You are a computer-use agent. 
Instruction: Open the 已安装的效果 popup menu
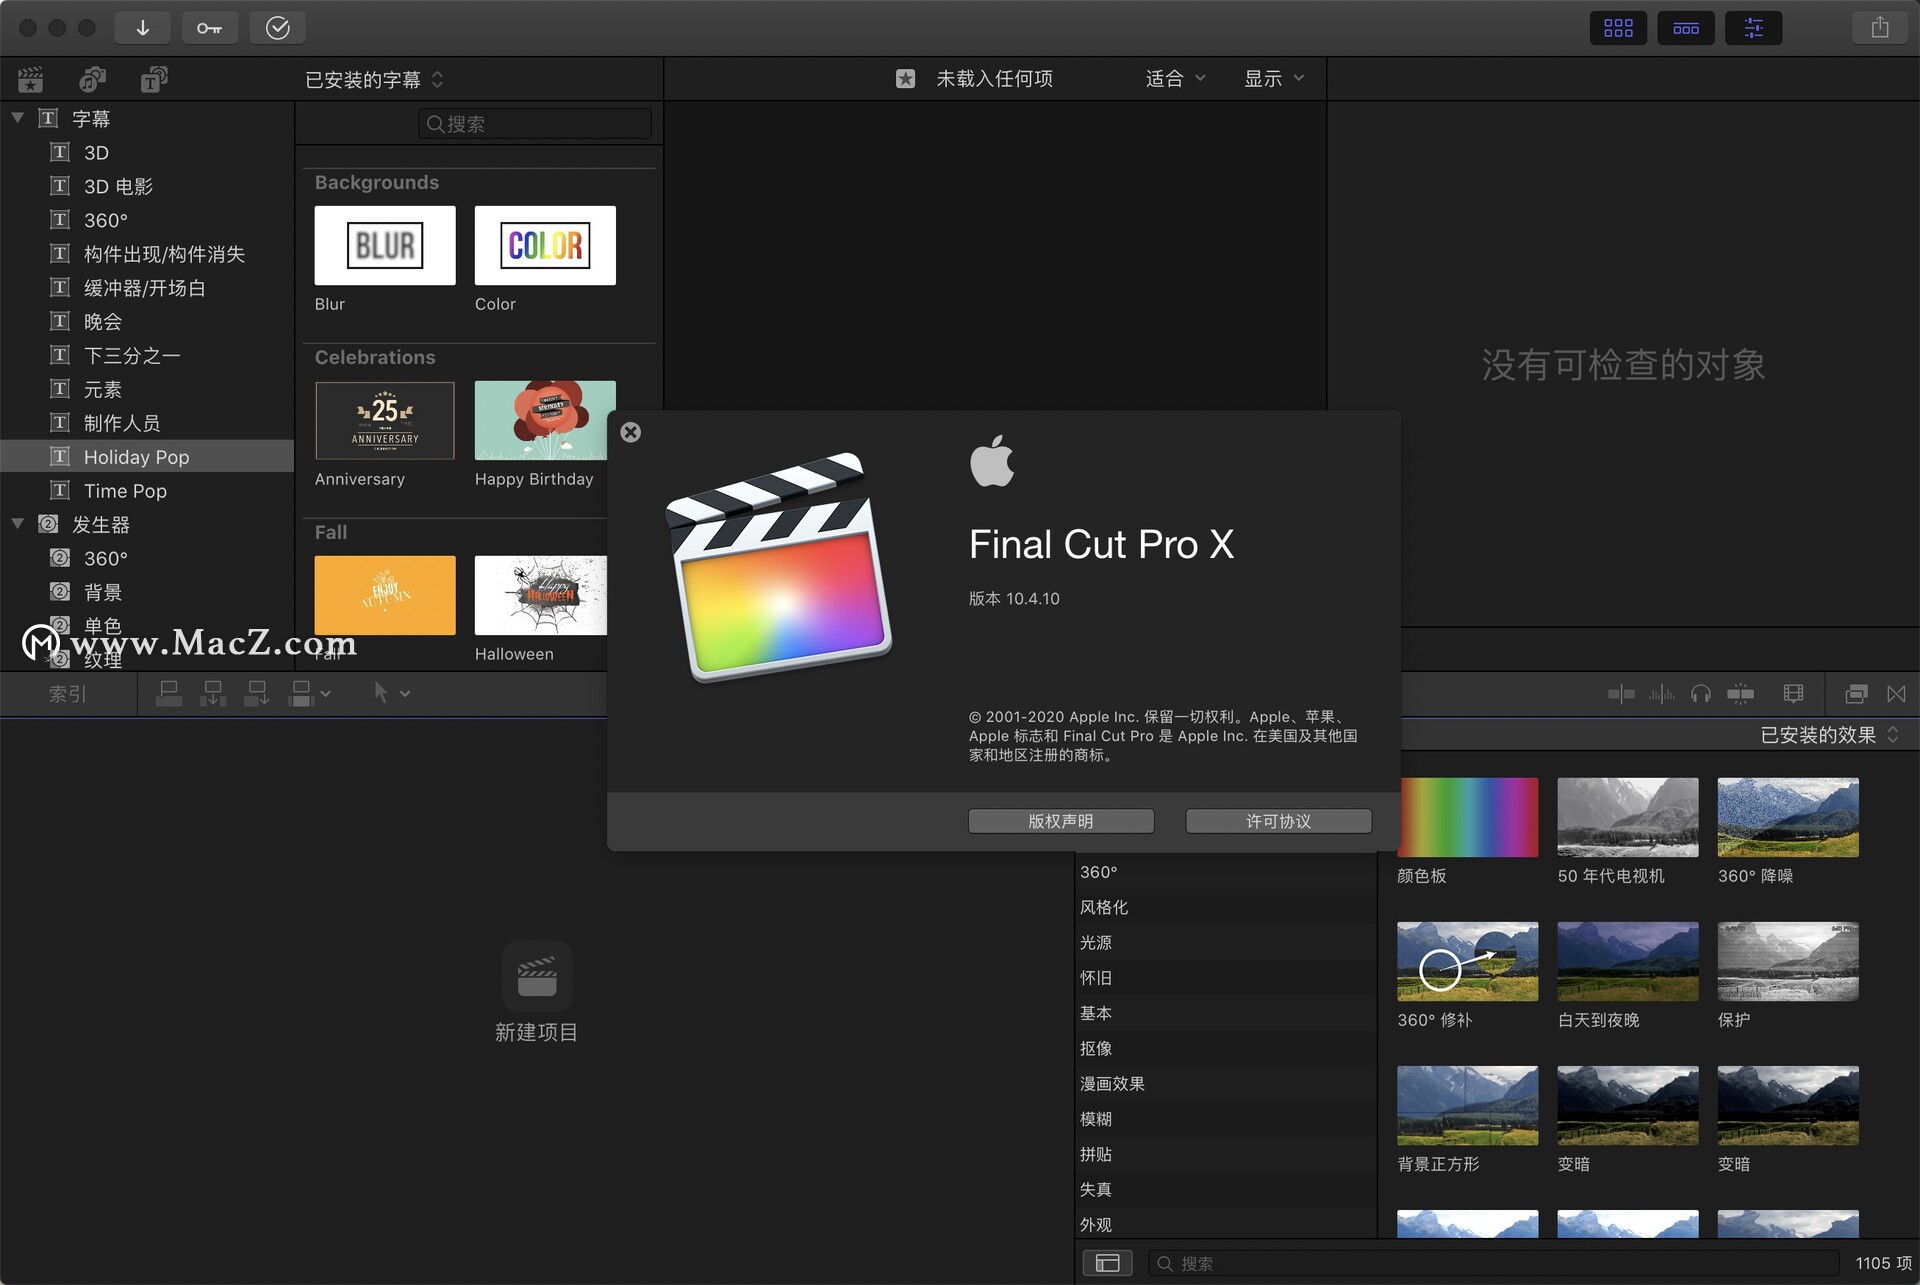click(1829, 735)
